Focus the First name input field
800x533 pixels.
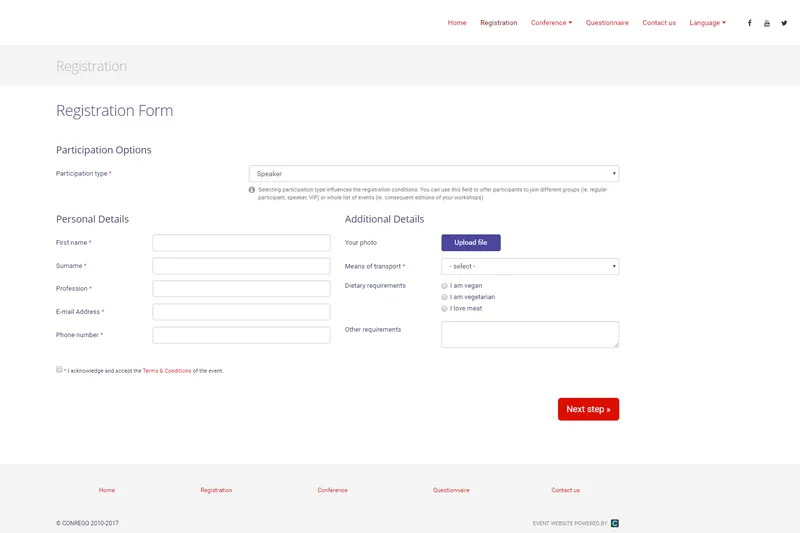[241, 243]
